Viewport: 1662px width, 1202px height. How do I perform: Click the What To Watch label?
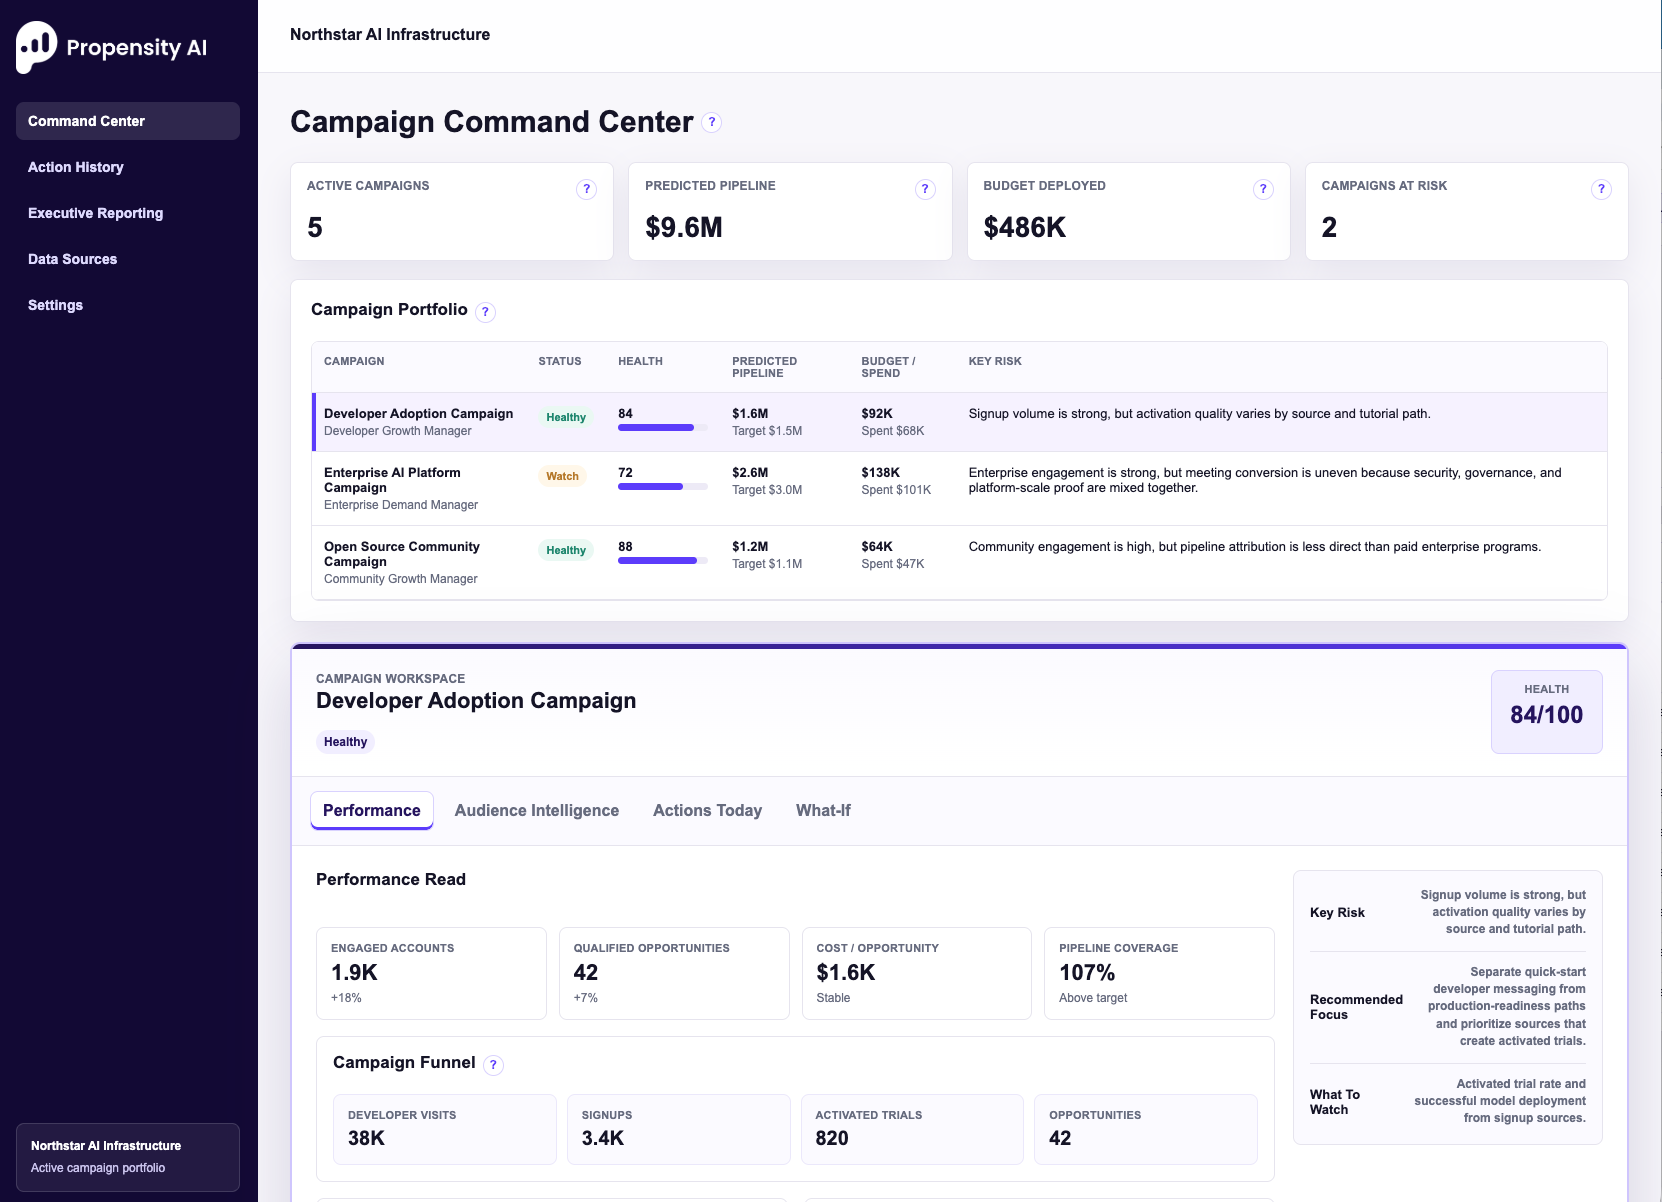[x=1335, y=1102]
